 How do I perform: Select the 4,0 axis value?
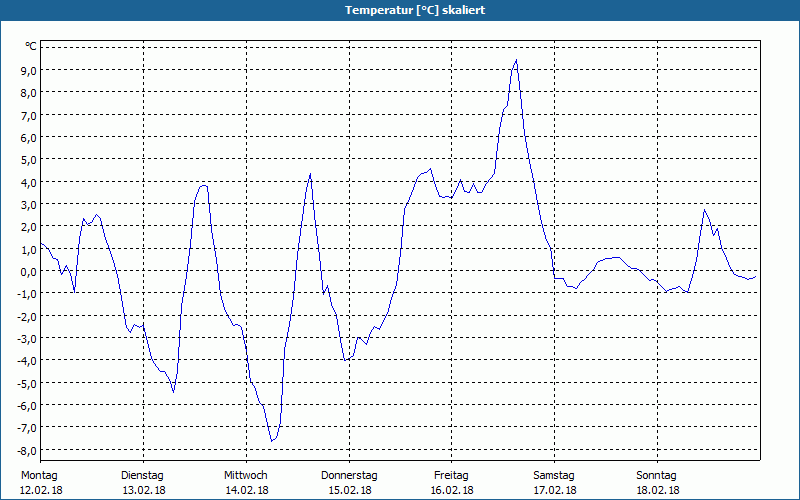tap(29, 182)
